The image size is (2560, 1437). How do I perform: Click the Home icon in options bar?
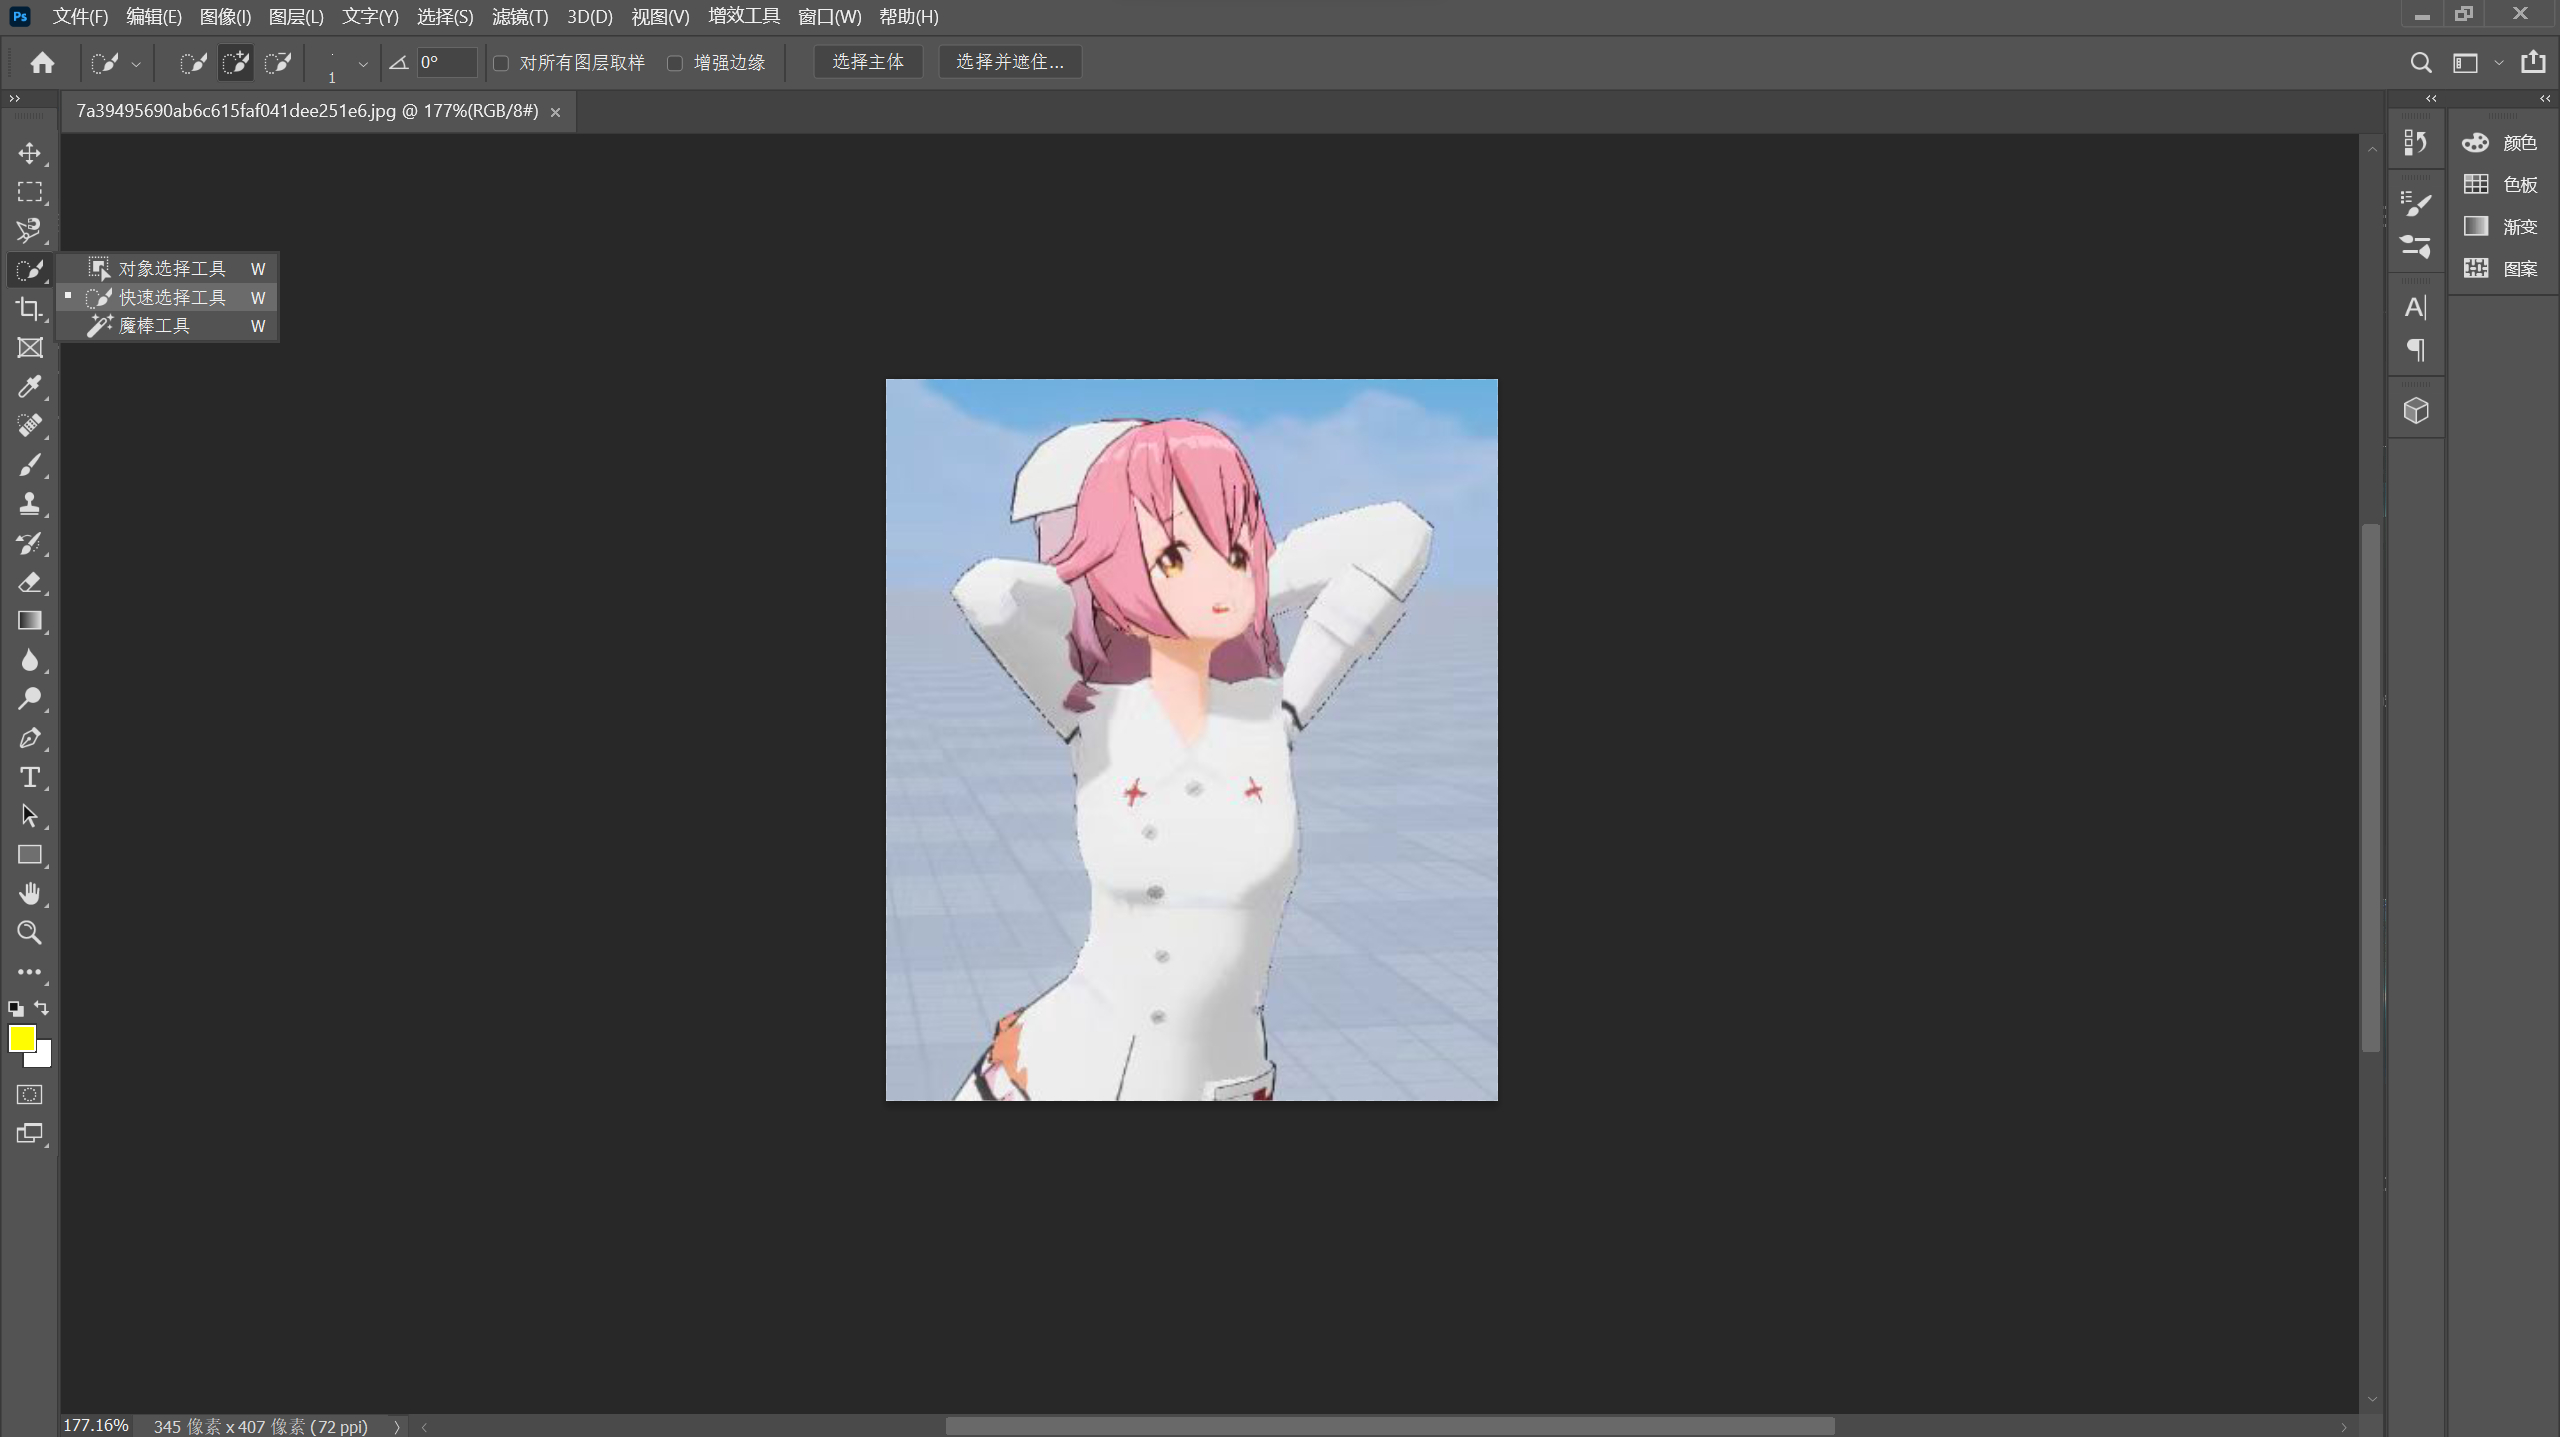42,63
